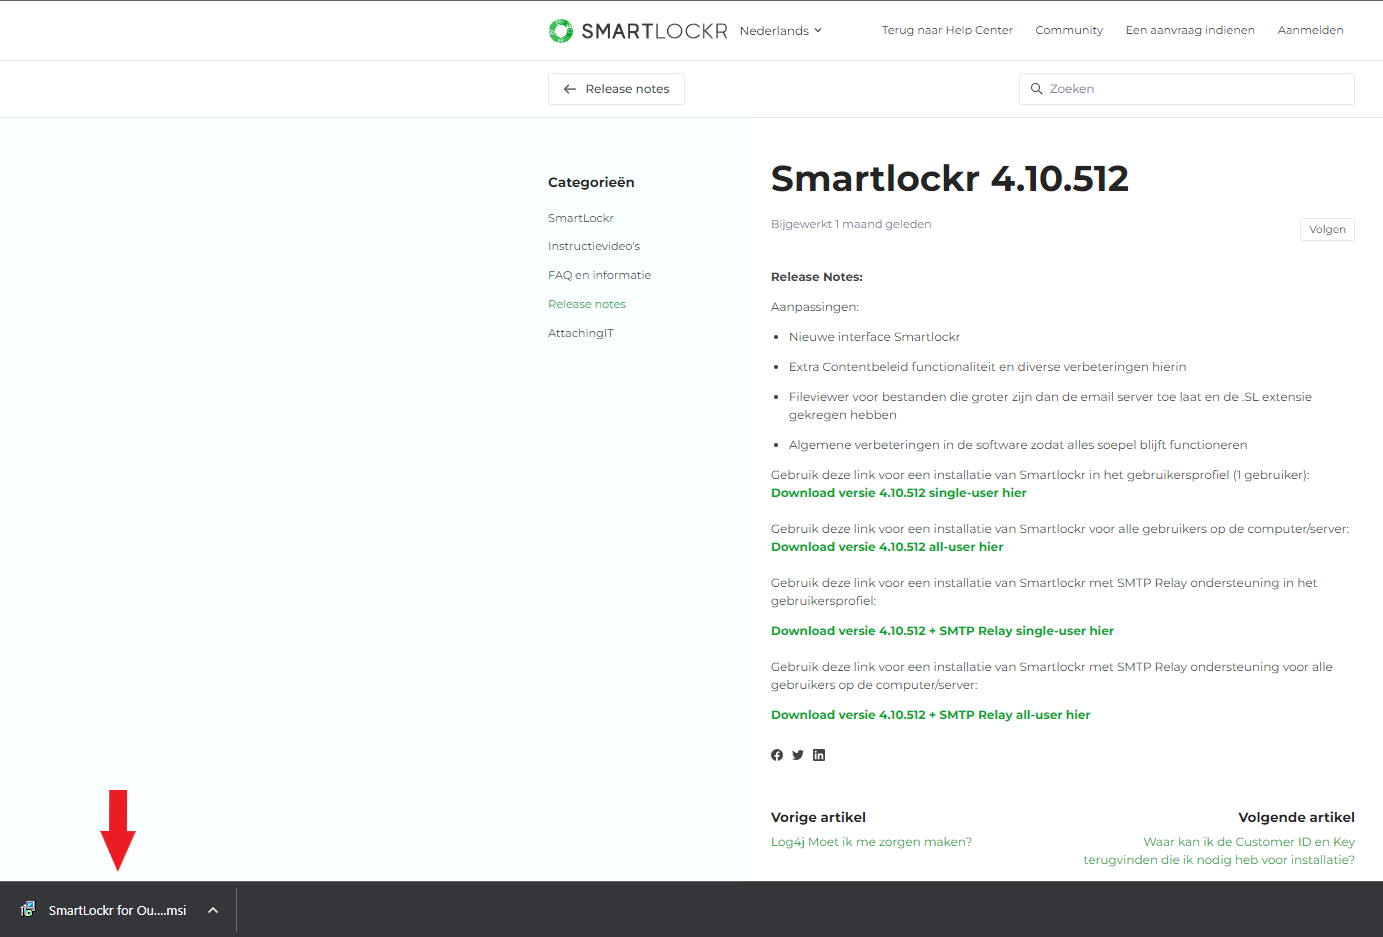Click the Vorige artikel heading
Viewport: 1383px width, 937px height.
click(818, 817)
